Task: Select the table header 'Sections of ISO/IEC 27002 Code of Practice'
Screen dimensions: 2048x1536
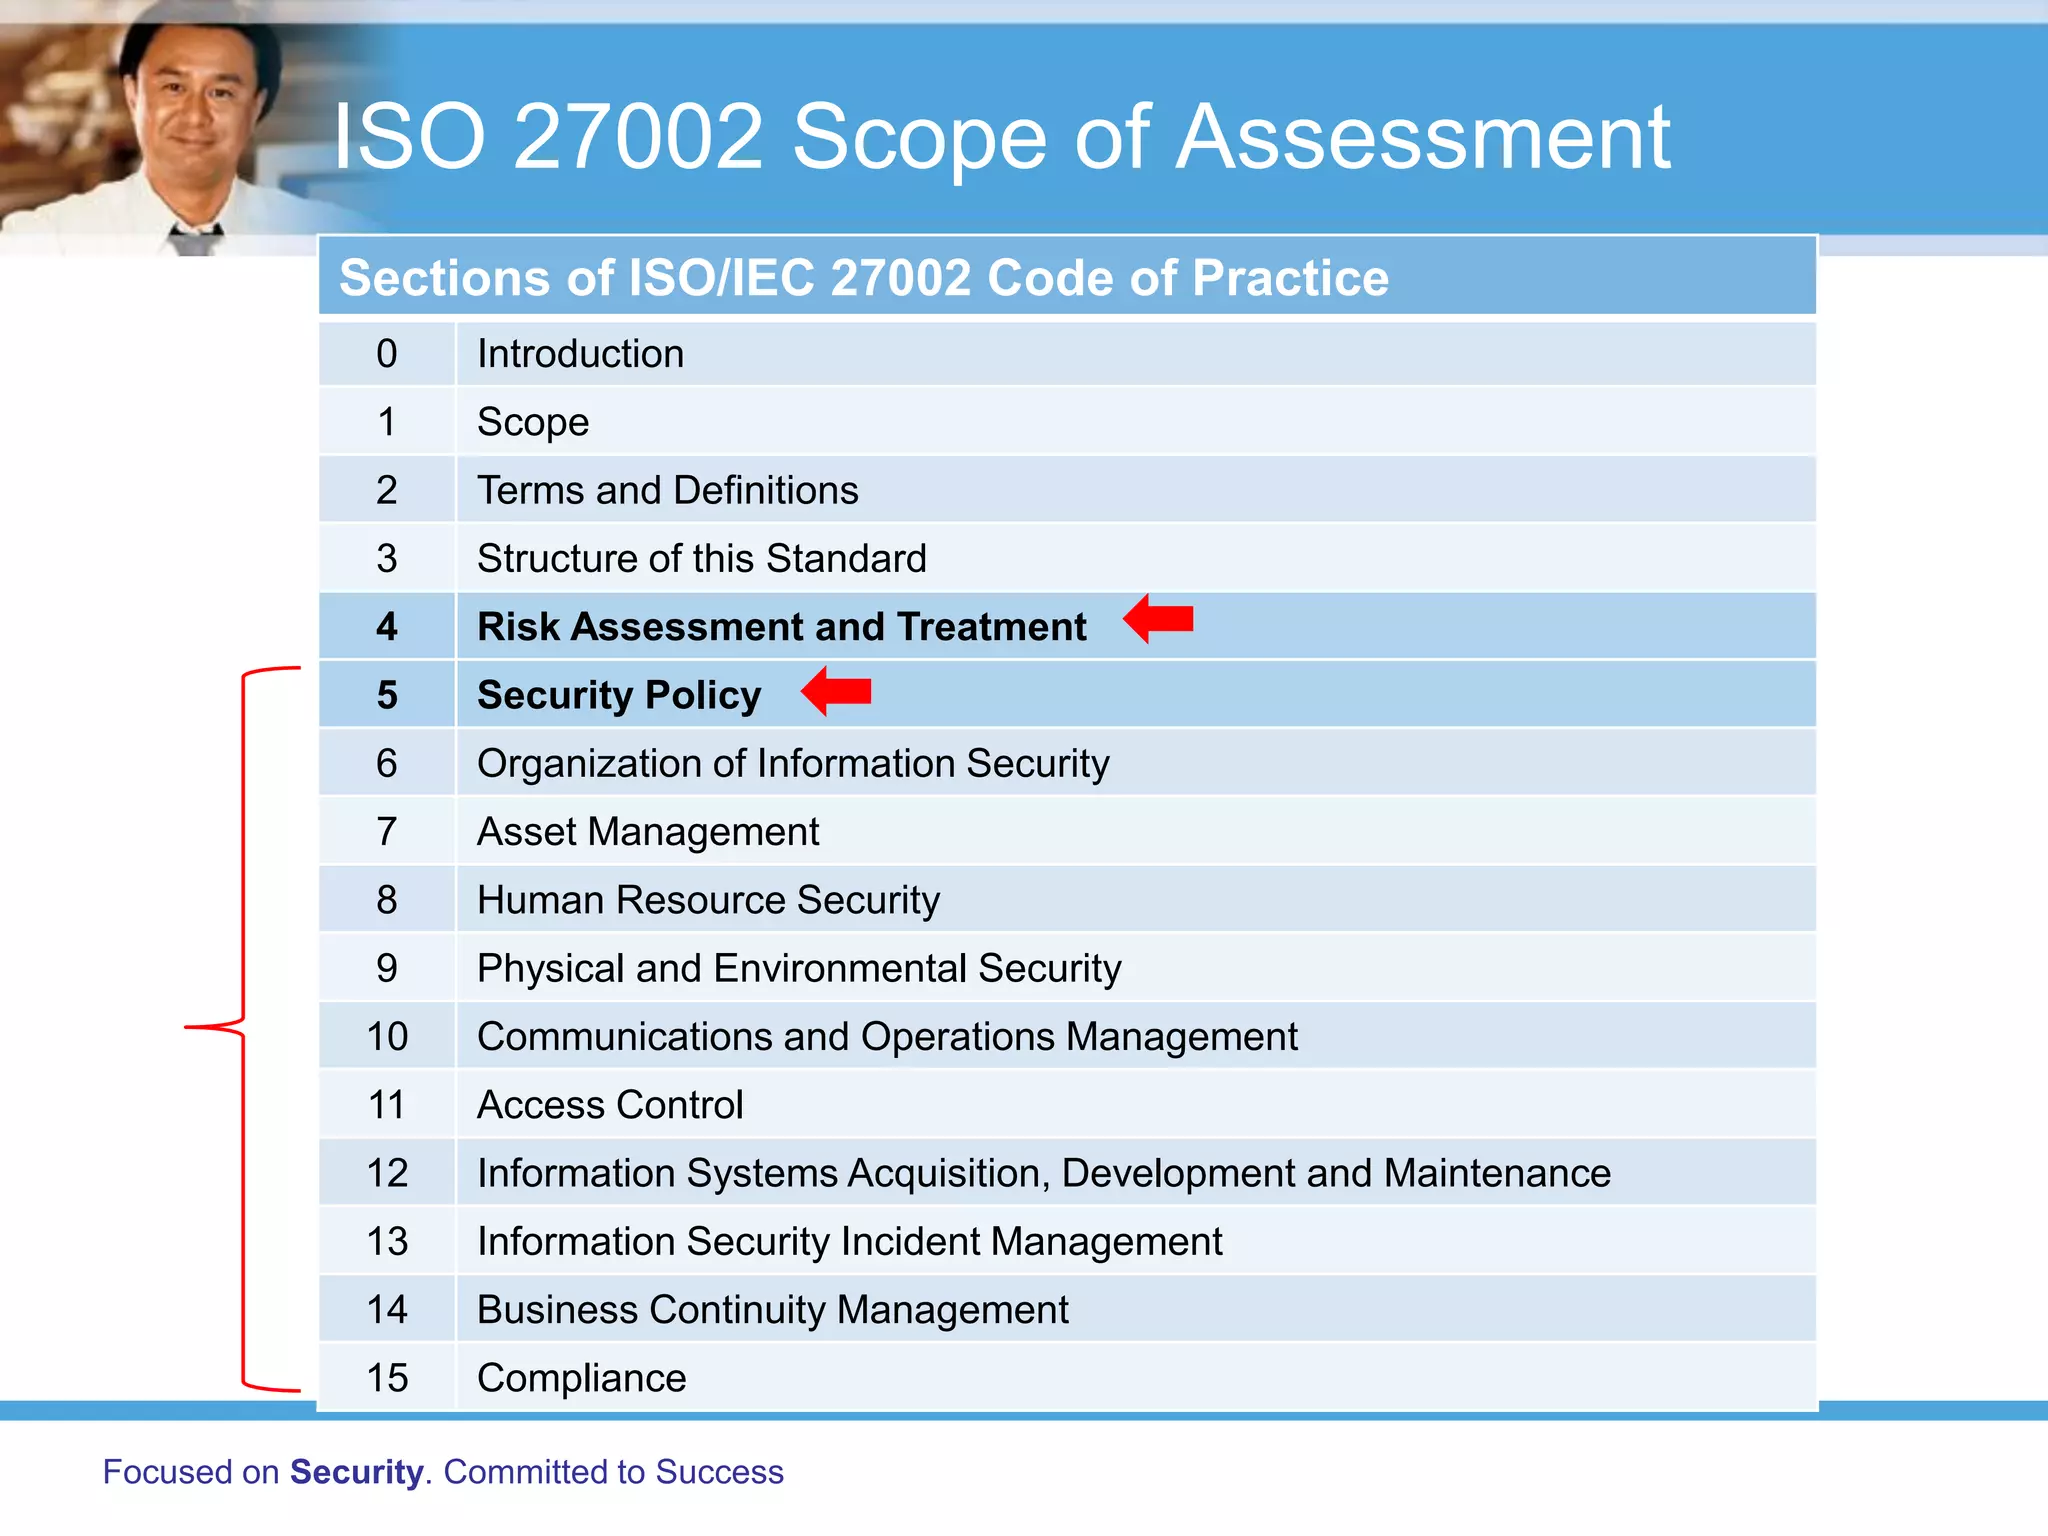Action: click(x=1067, y=277)
